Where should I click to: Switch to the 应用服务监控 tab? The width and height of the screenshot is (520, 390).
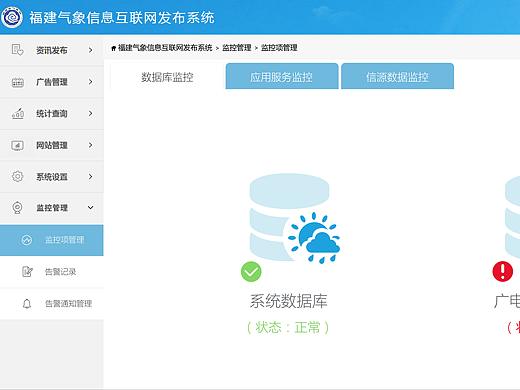point(282,76)
